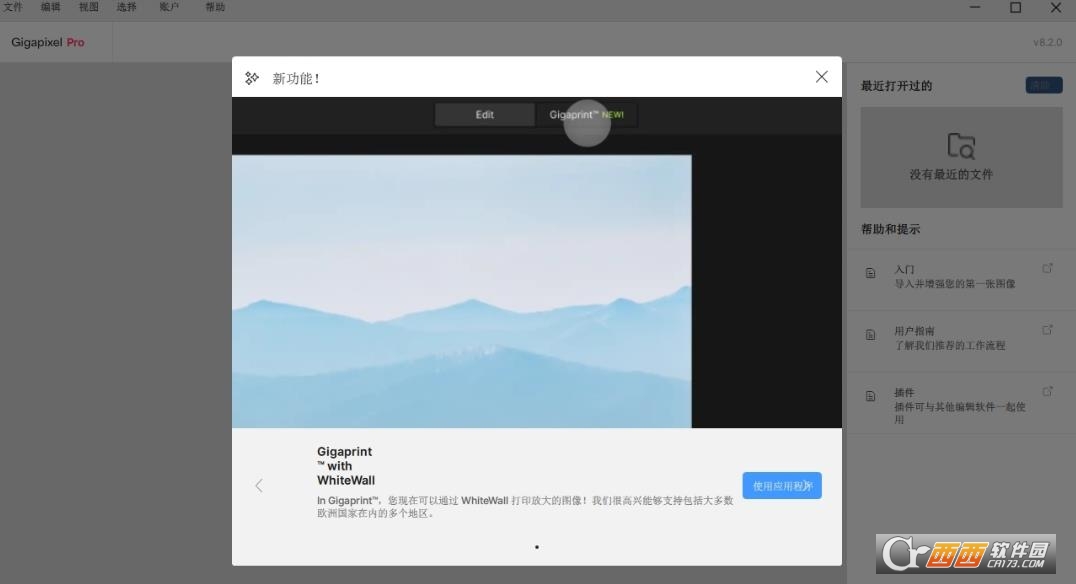Click the mountain preview image
The height and width of the screenshot is (584, 1076).
pos(462,291)
